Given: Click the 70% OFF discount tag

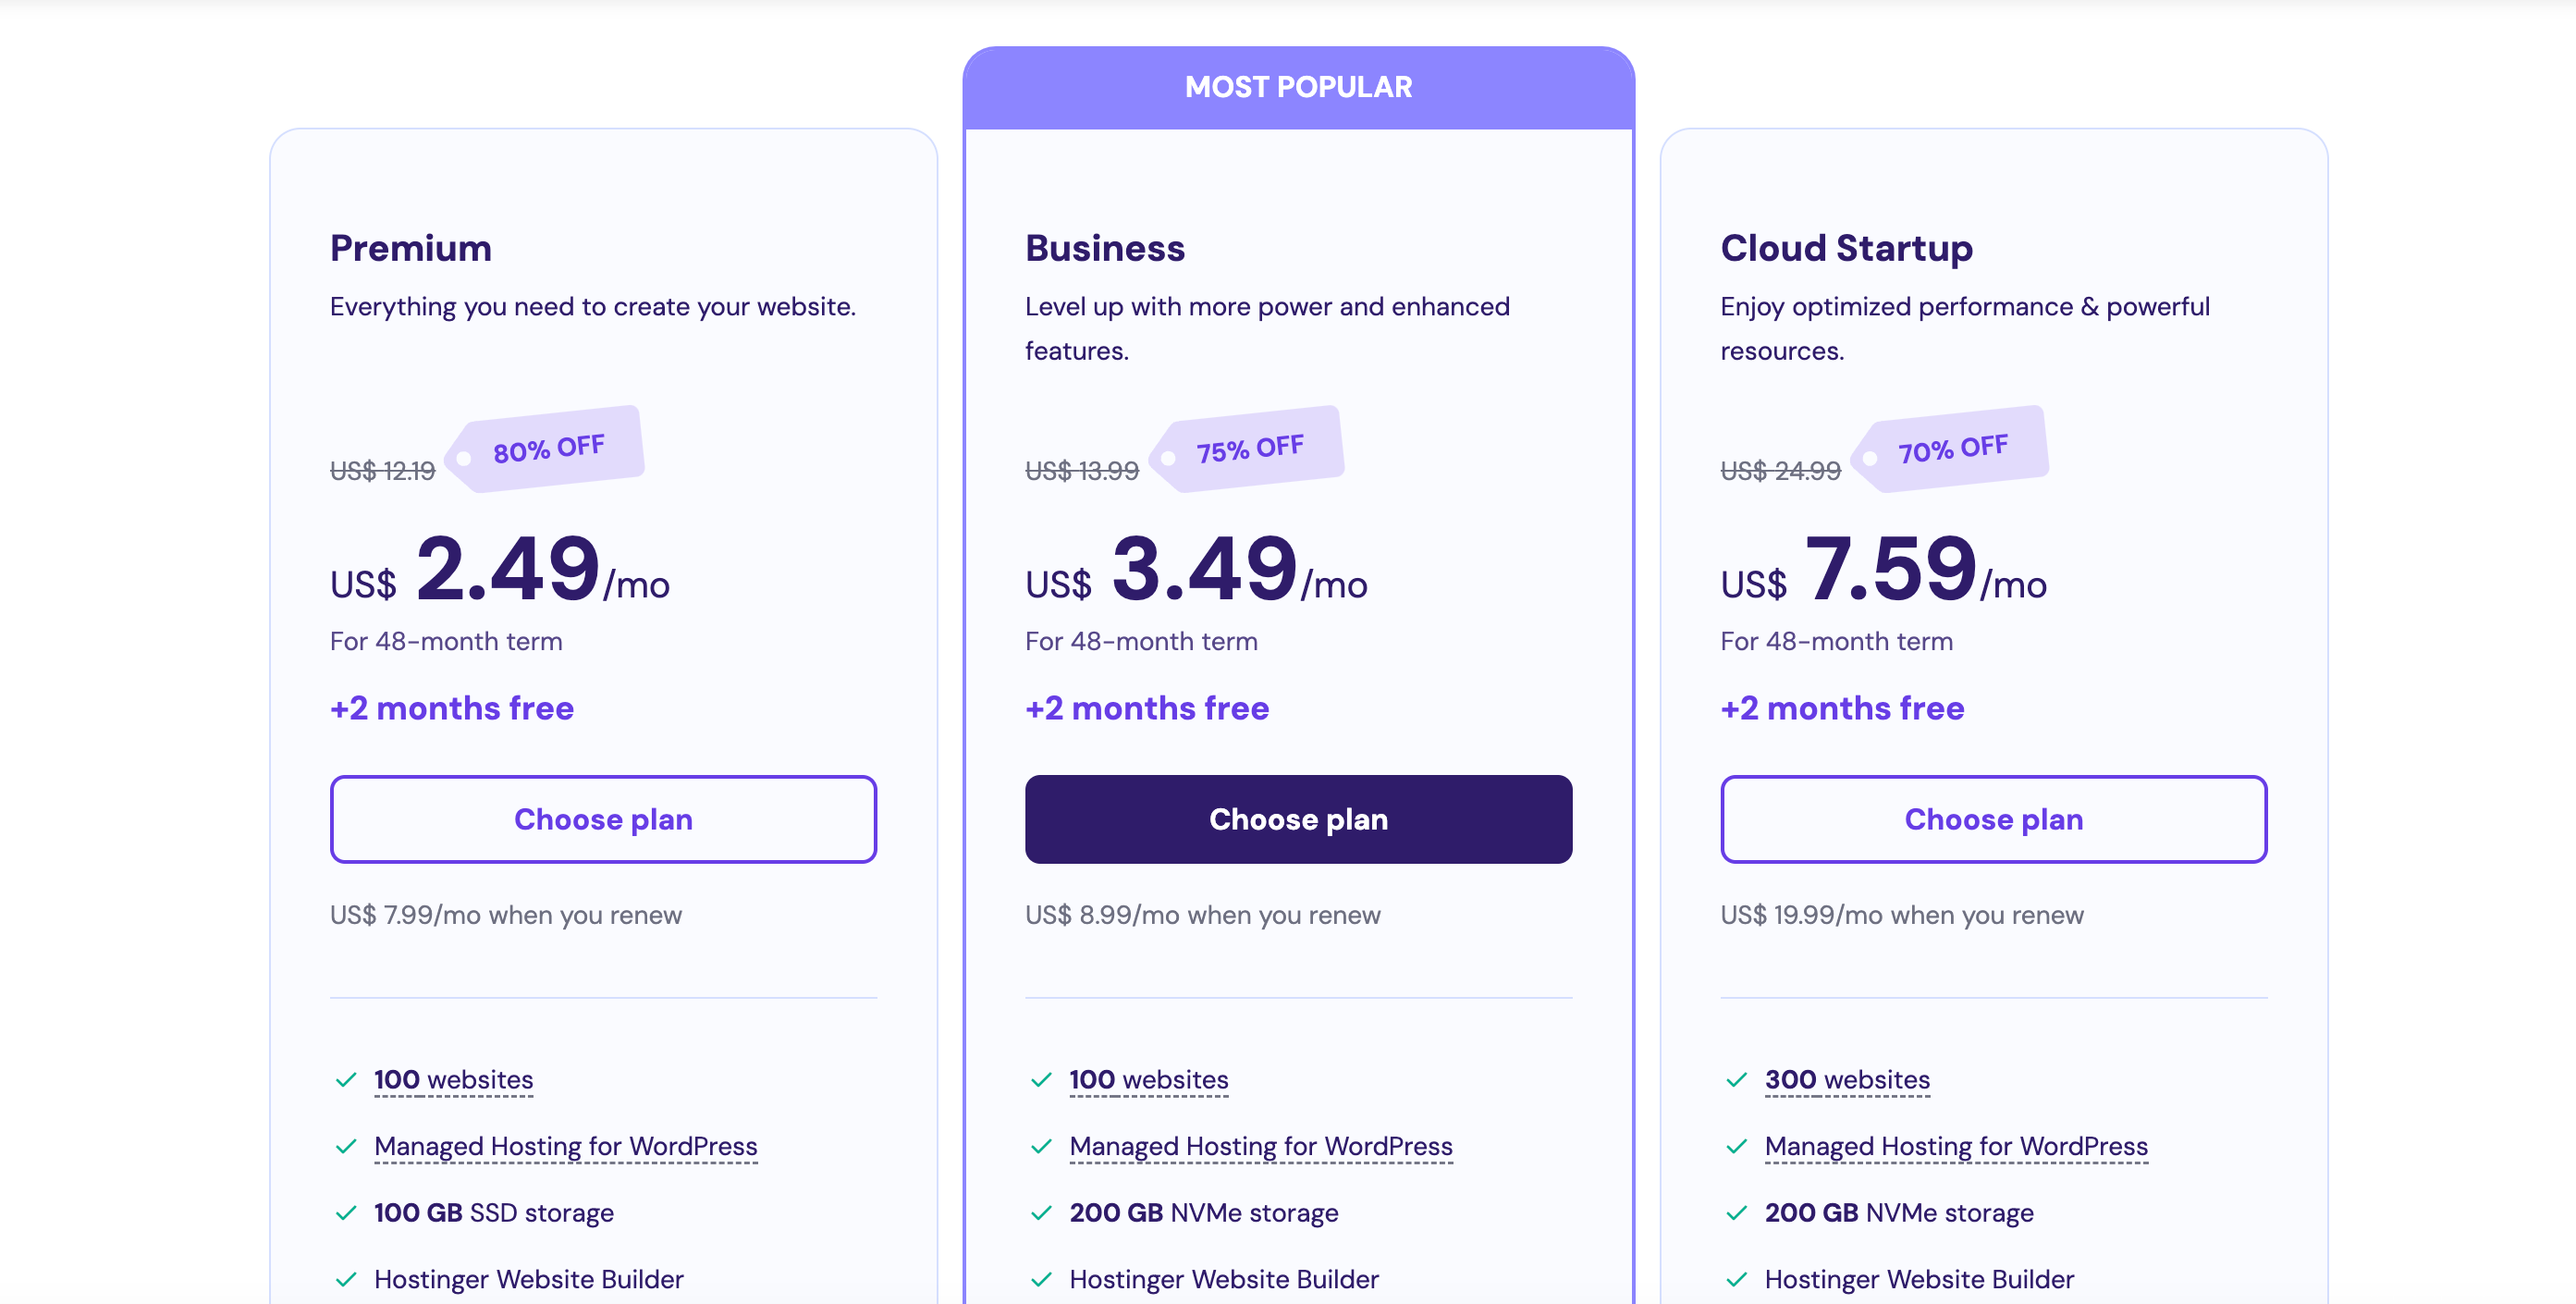Looking at the screenshot, I should tap(1952, 448).
